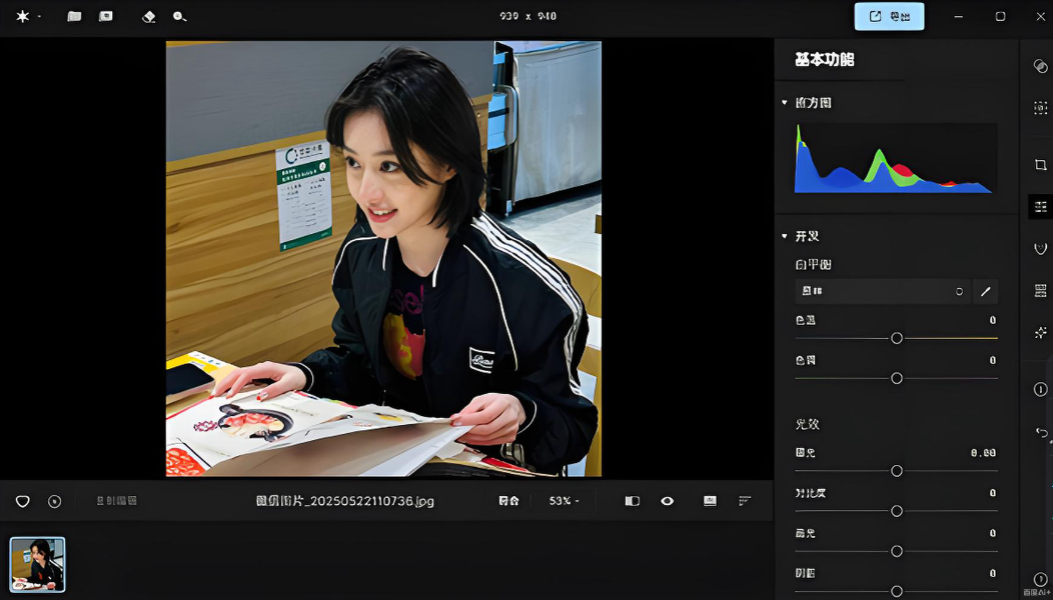Click the blue Export button
Image resolution: width=1053 pixels, height=600 pixels.
pos(889,16)
